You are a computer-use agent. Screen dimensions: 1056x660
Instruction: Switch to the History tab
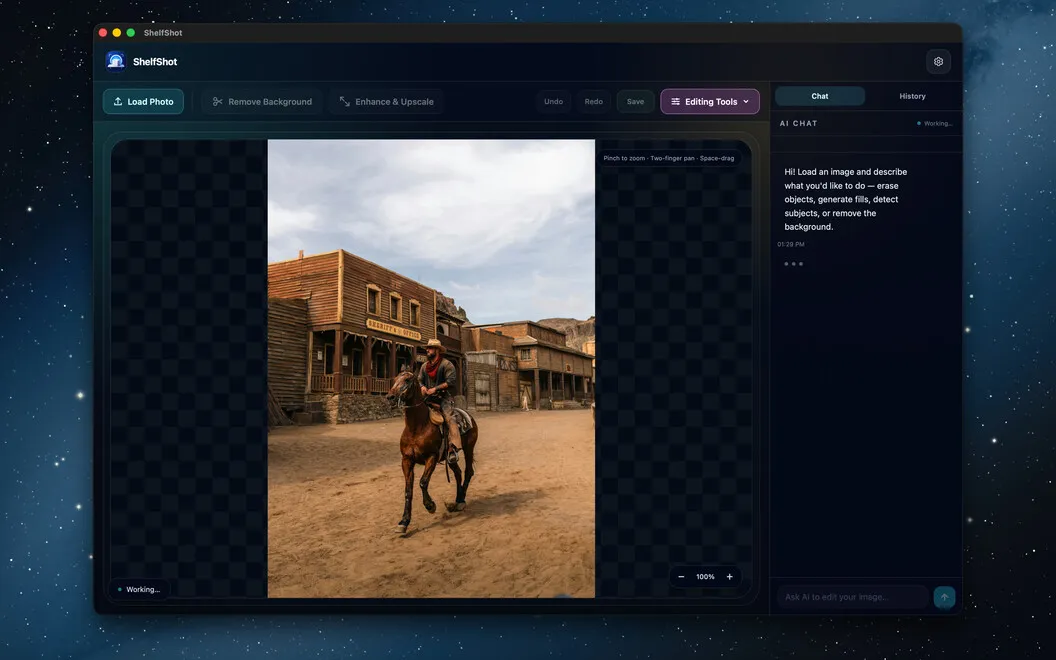point(912,96)
